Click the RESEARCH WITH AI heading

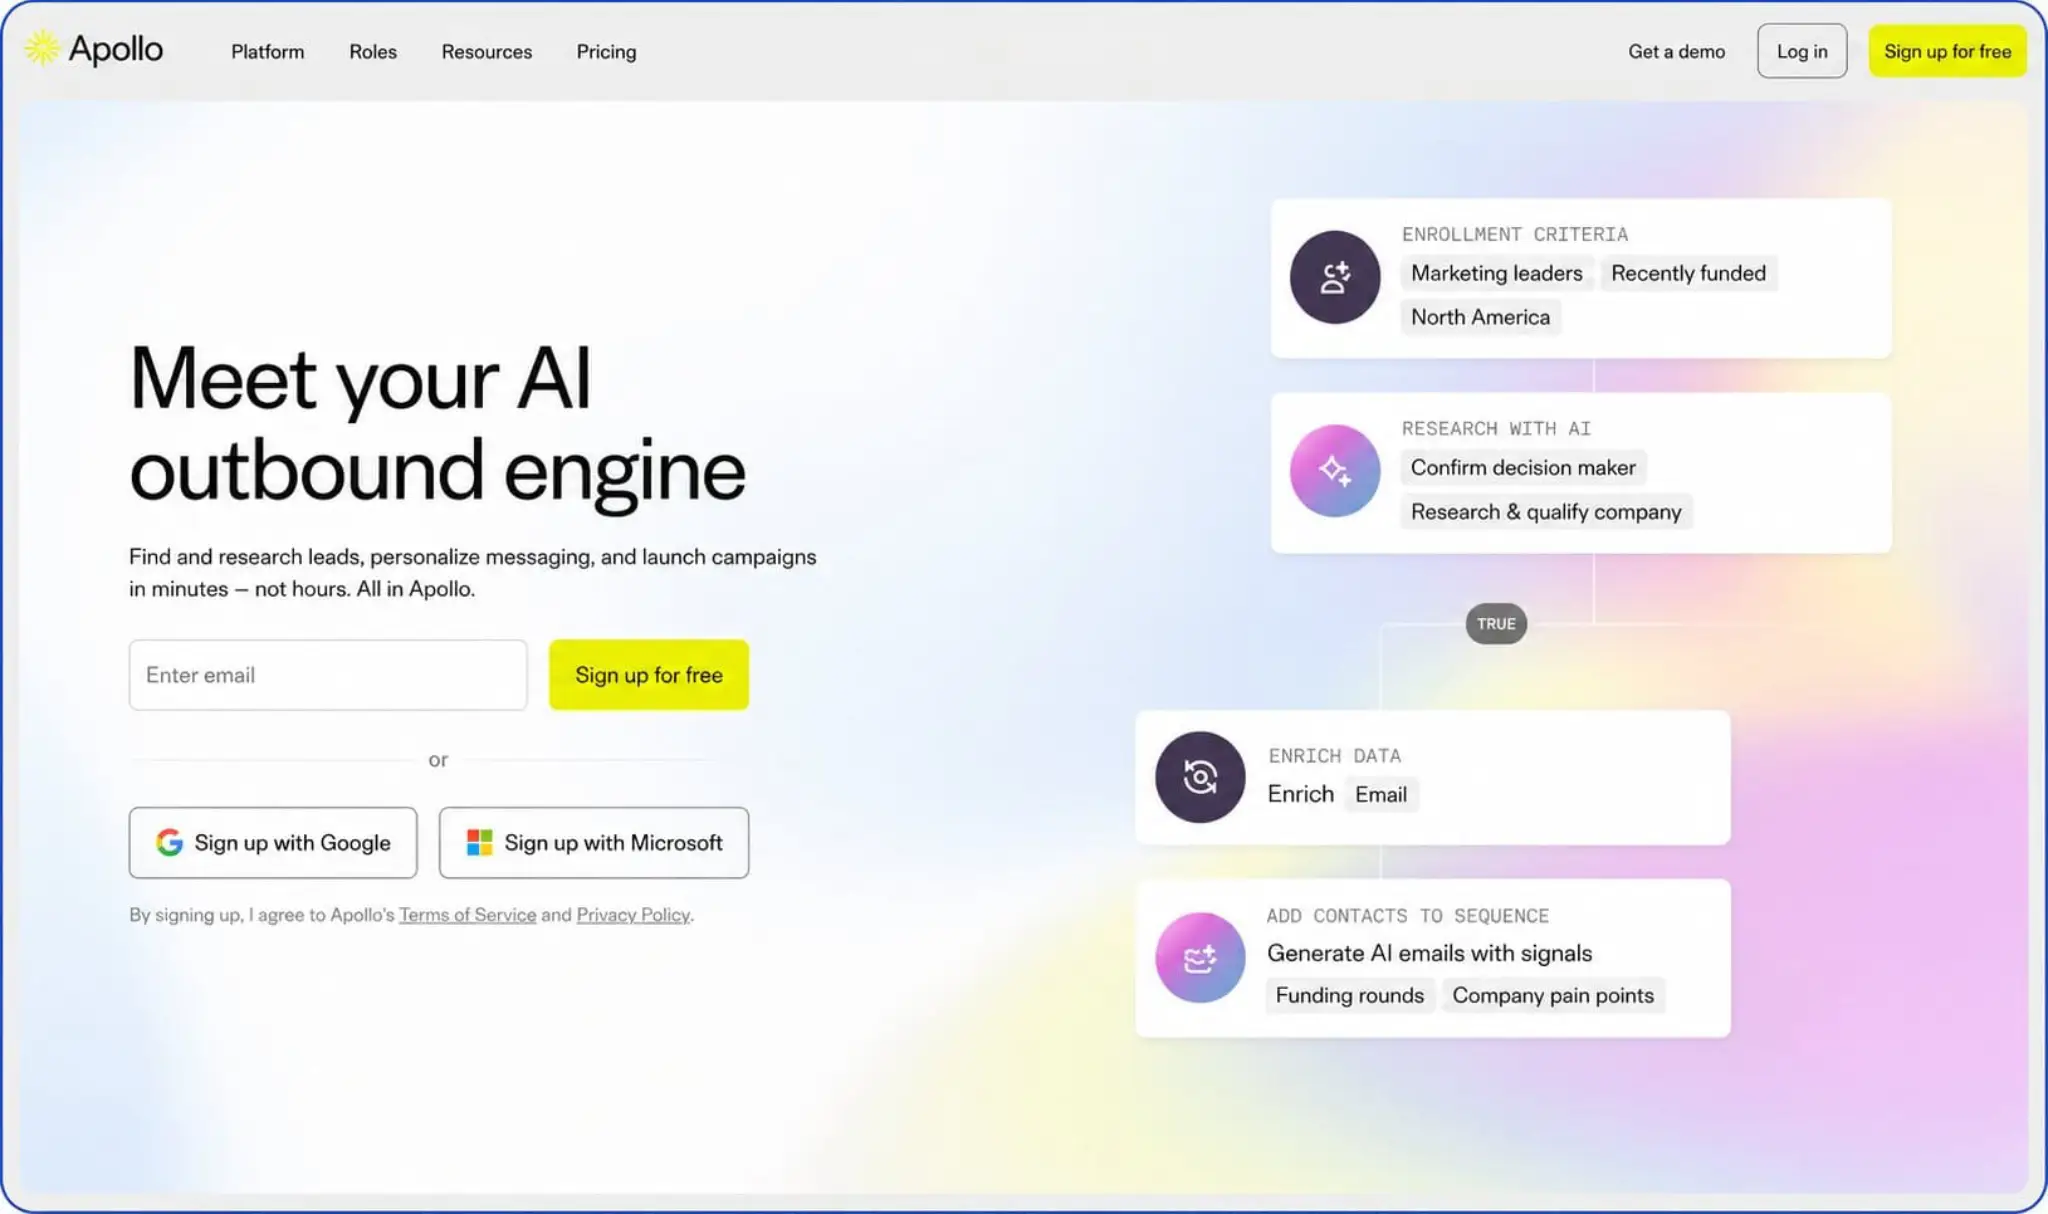(1496, 428)
